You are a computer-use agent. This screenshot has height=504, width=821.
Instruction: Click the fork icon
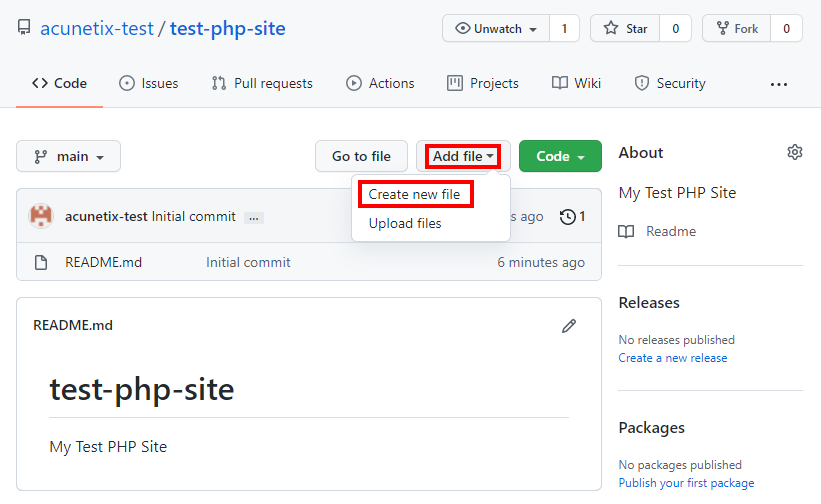(723, 28)
